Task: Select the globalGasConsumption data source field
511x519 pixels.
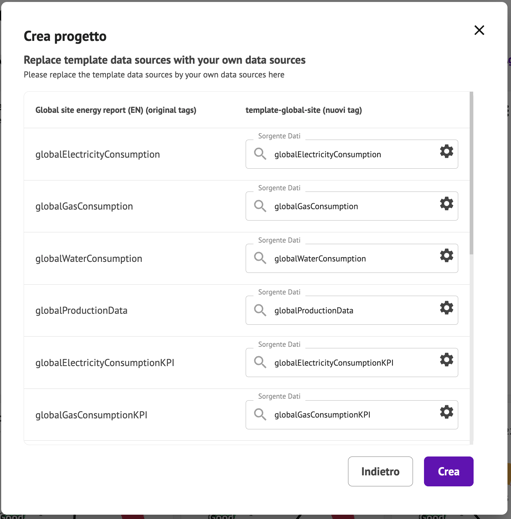Action: coord(352,206)
